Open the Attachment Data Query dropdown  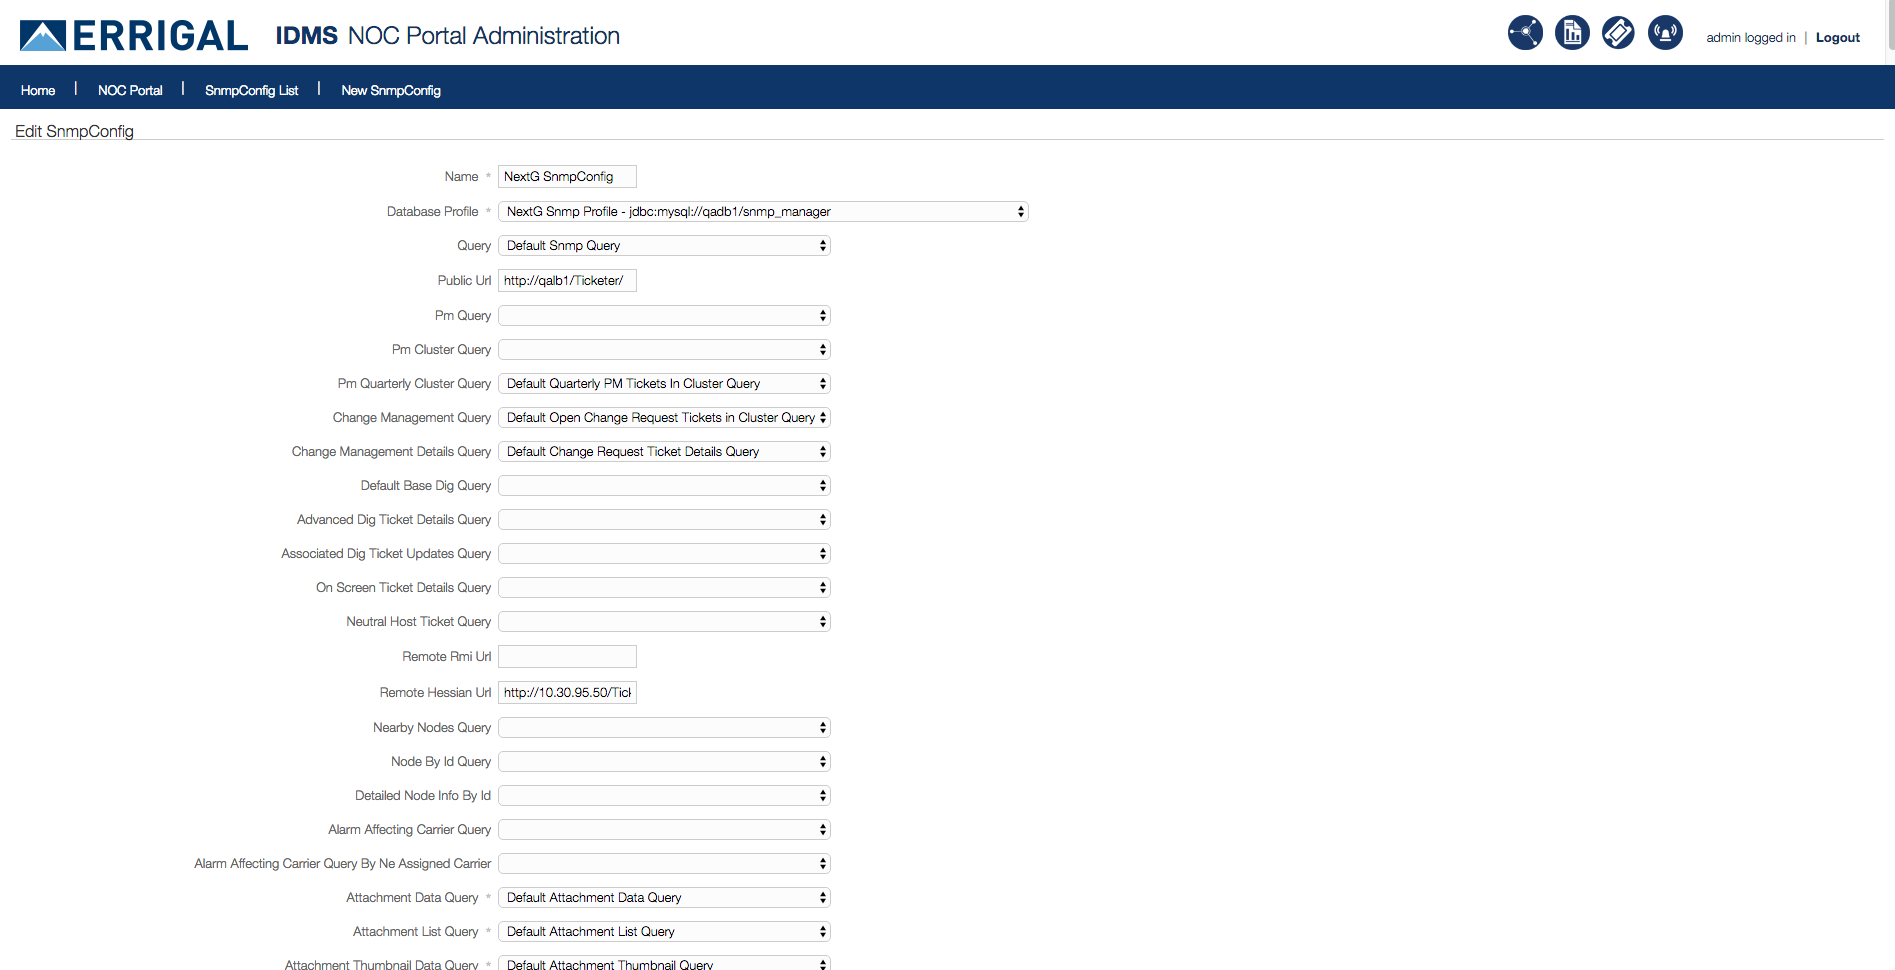(664, 898)
